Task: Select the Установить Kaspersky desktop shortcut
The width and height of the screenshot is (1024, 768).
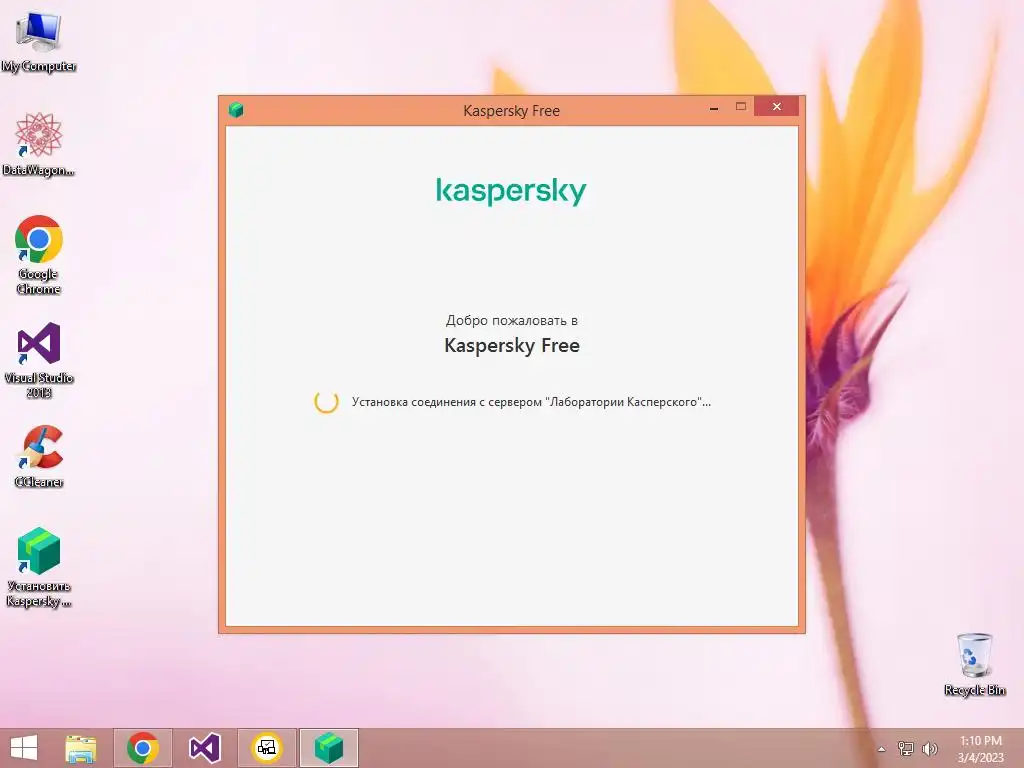Action: (39, 567)
